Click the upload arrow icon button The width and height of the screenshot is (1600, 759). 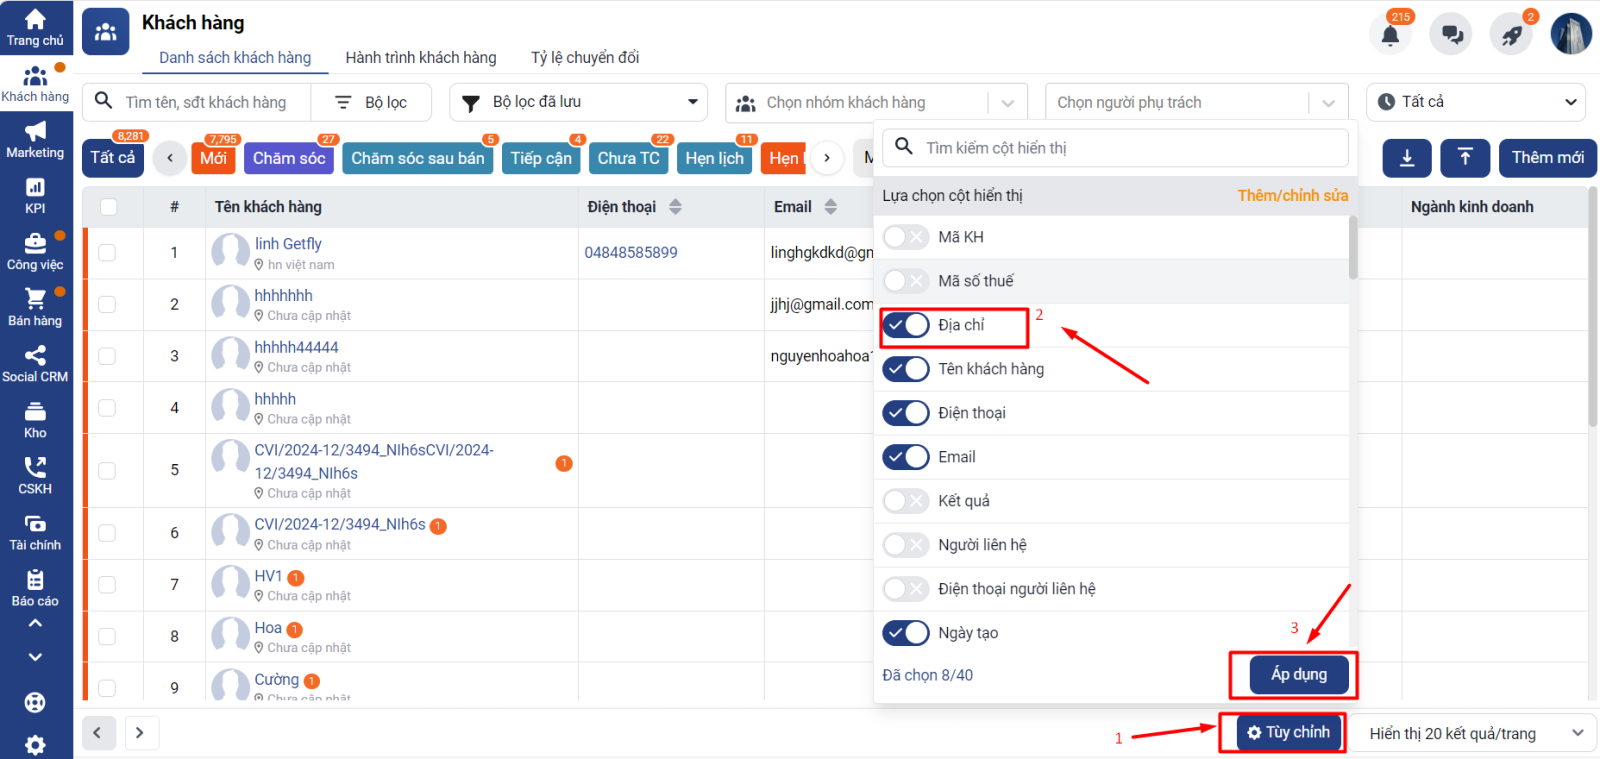coord(1465,158)
